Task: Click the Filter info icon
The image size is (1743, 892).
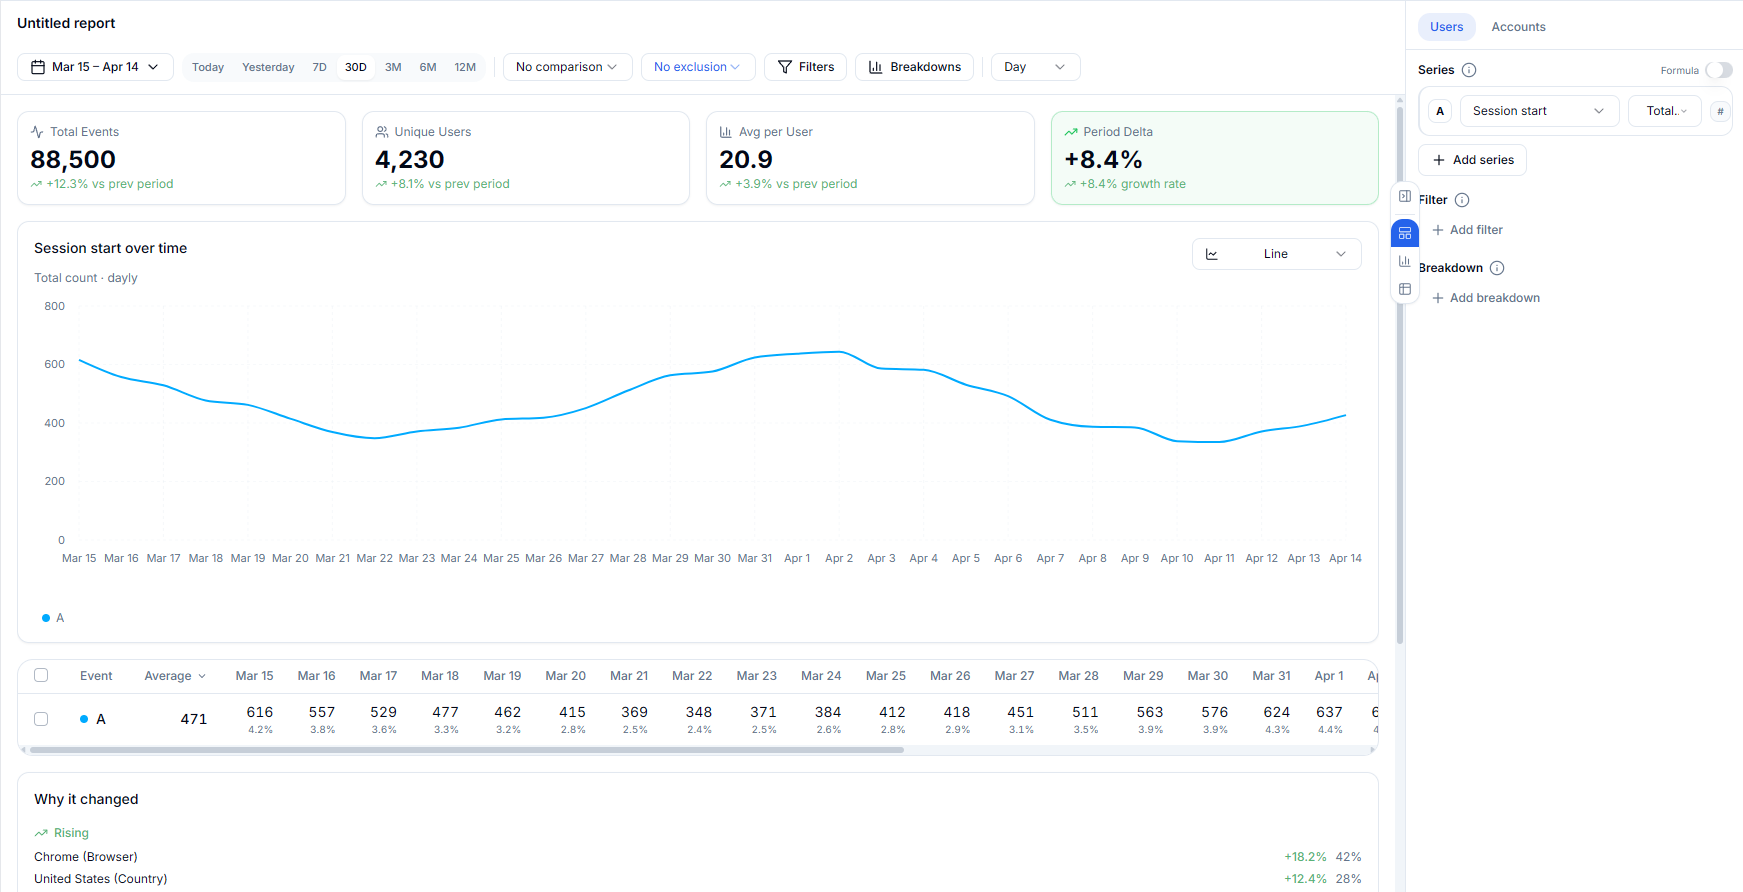Action: [x=1462, y=200]
